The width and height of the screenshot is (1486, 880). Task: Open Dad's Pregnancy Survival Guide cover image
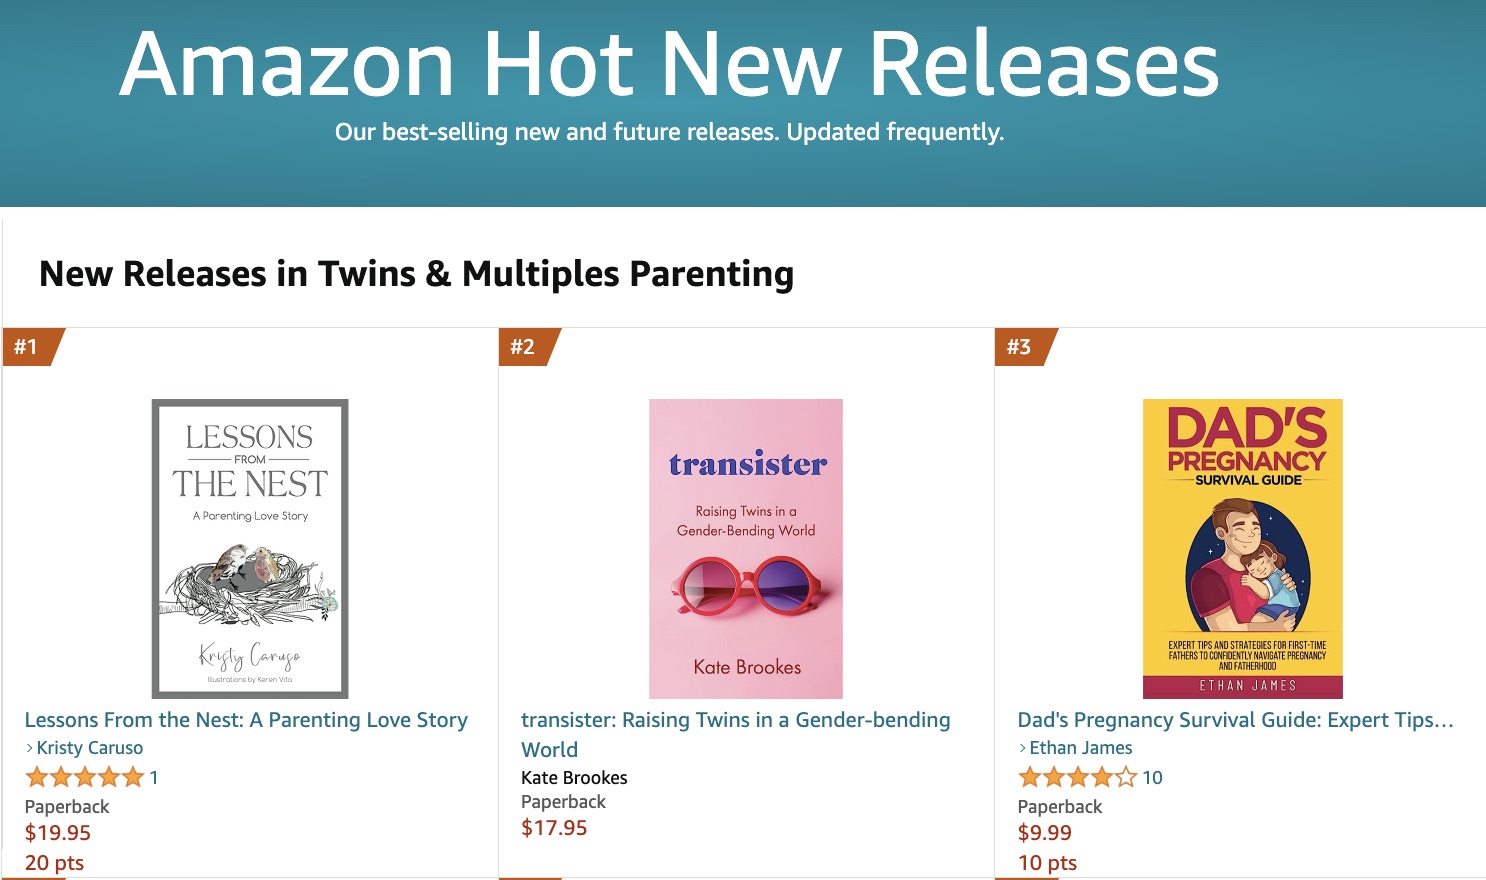click(x=1243, y=549)
